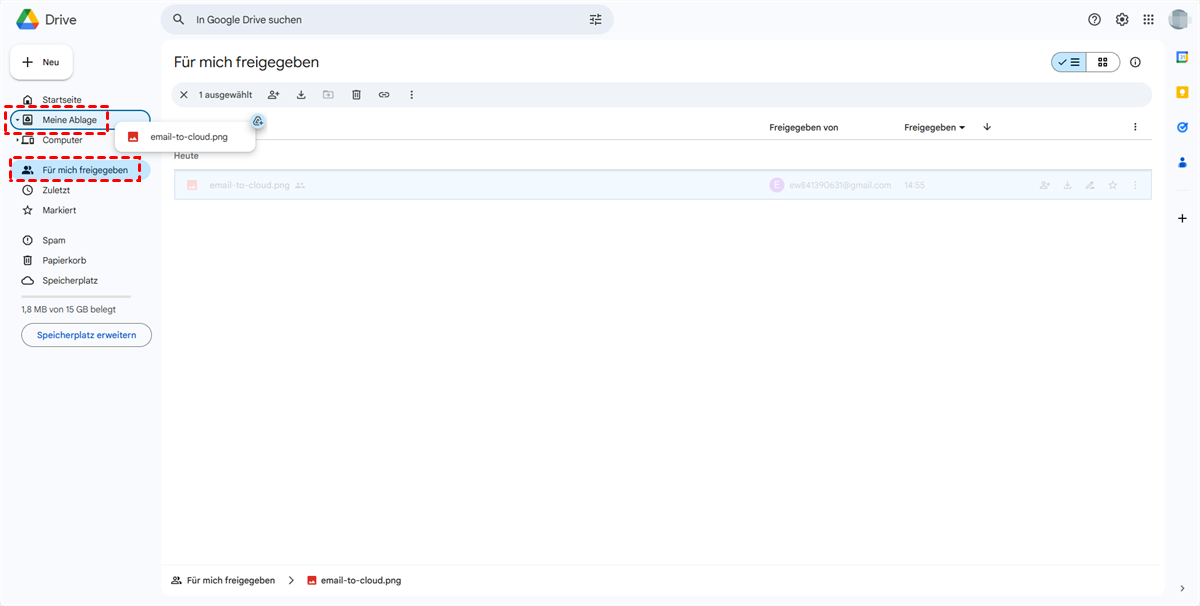The height and width of the screenshot is (606, 1200).
Task: Open column header more options dots
Action: click(x=1135, y=127)
